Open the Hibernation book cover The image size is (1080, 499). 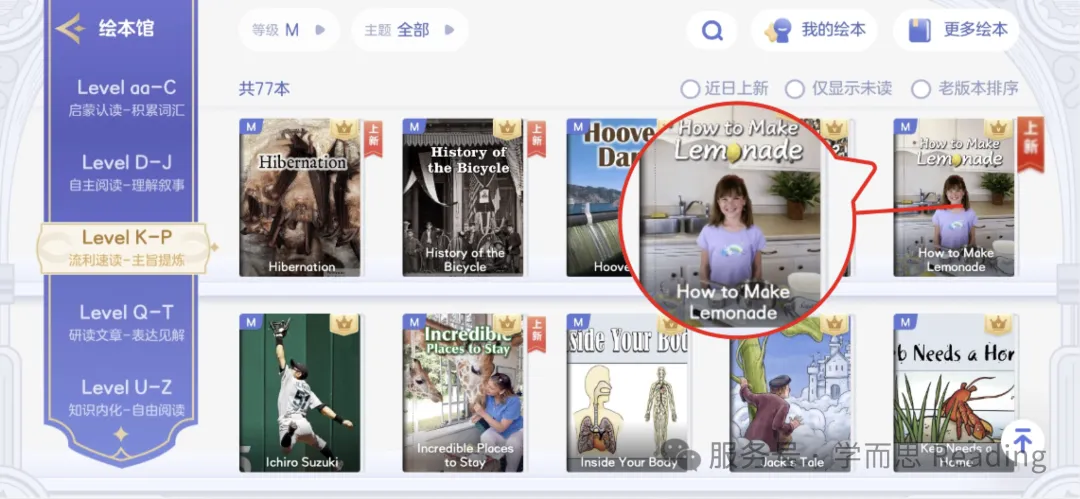click(300, 198)
